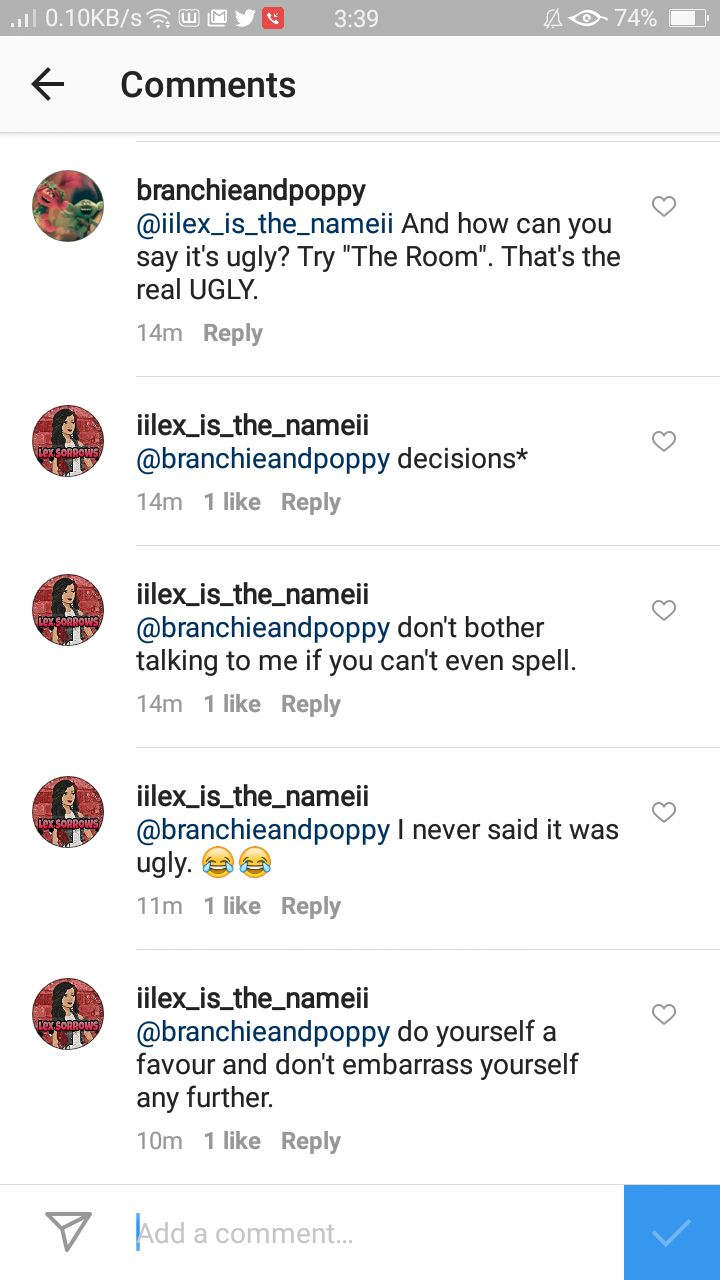The height and width of the screenshot is (1280, 720).
Task: Like branchieandpoppy's comment about "The Room"
Action: click(x=664, y=207)
